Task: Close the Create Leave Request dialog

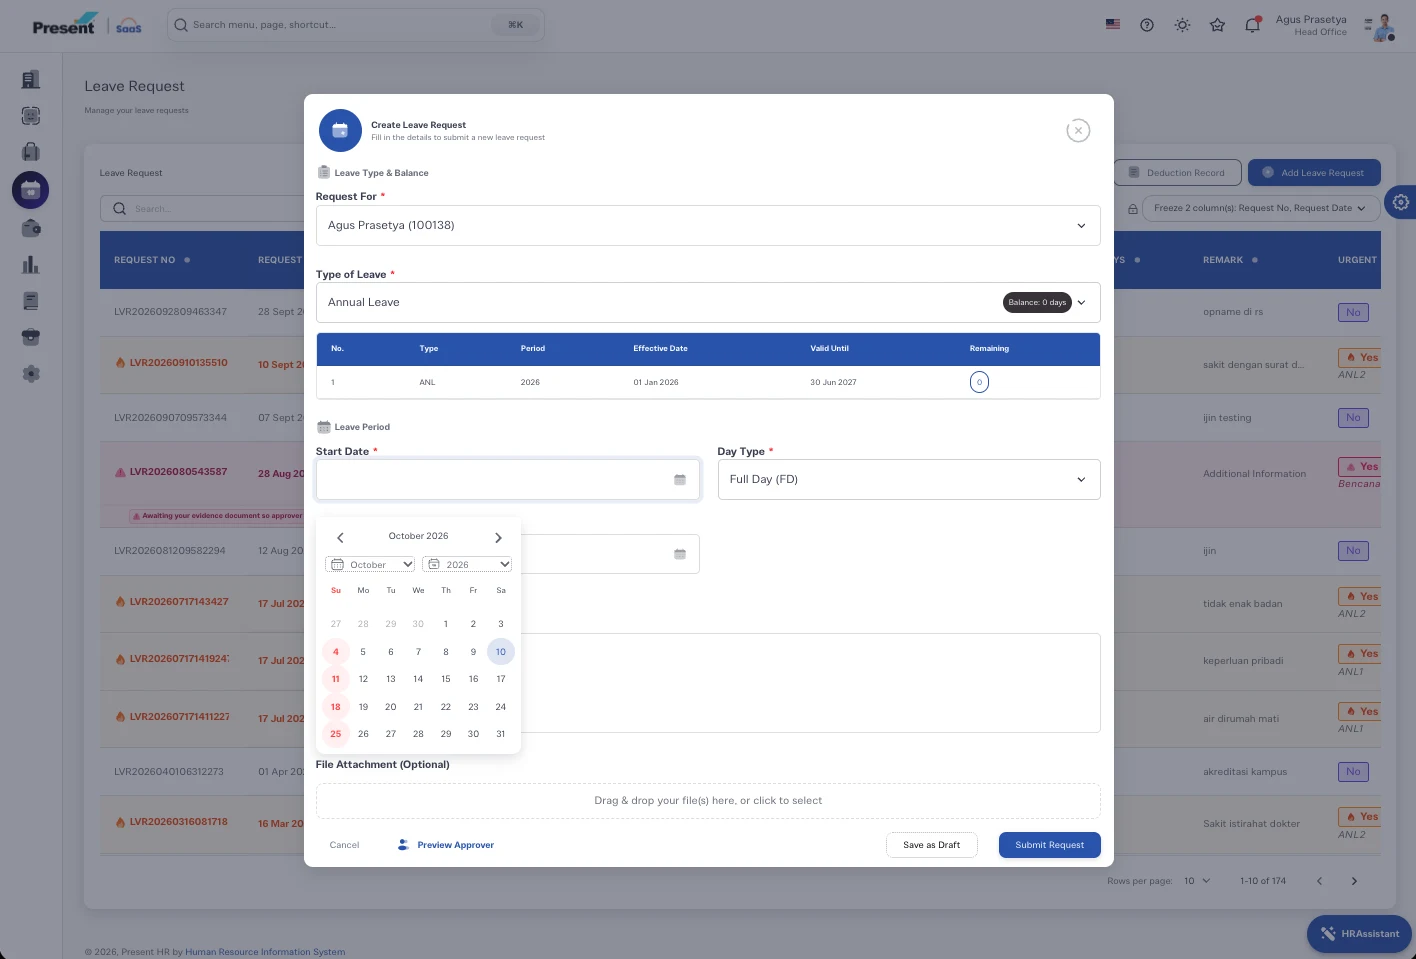Action: [1078, 130]
